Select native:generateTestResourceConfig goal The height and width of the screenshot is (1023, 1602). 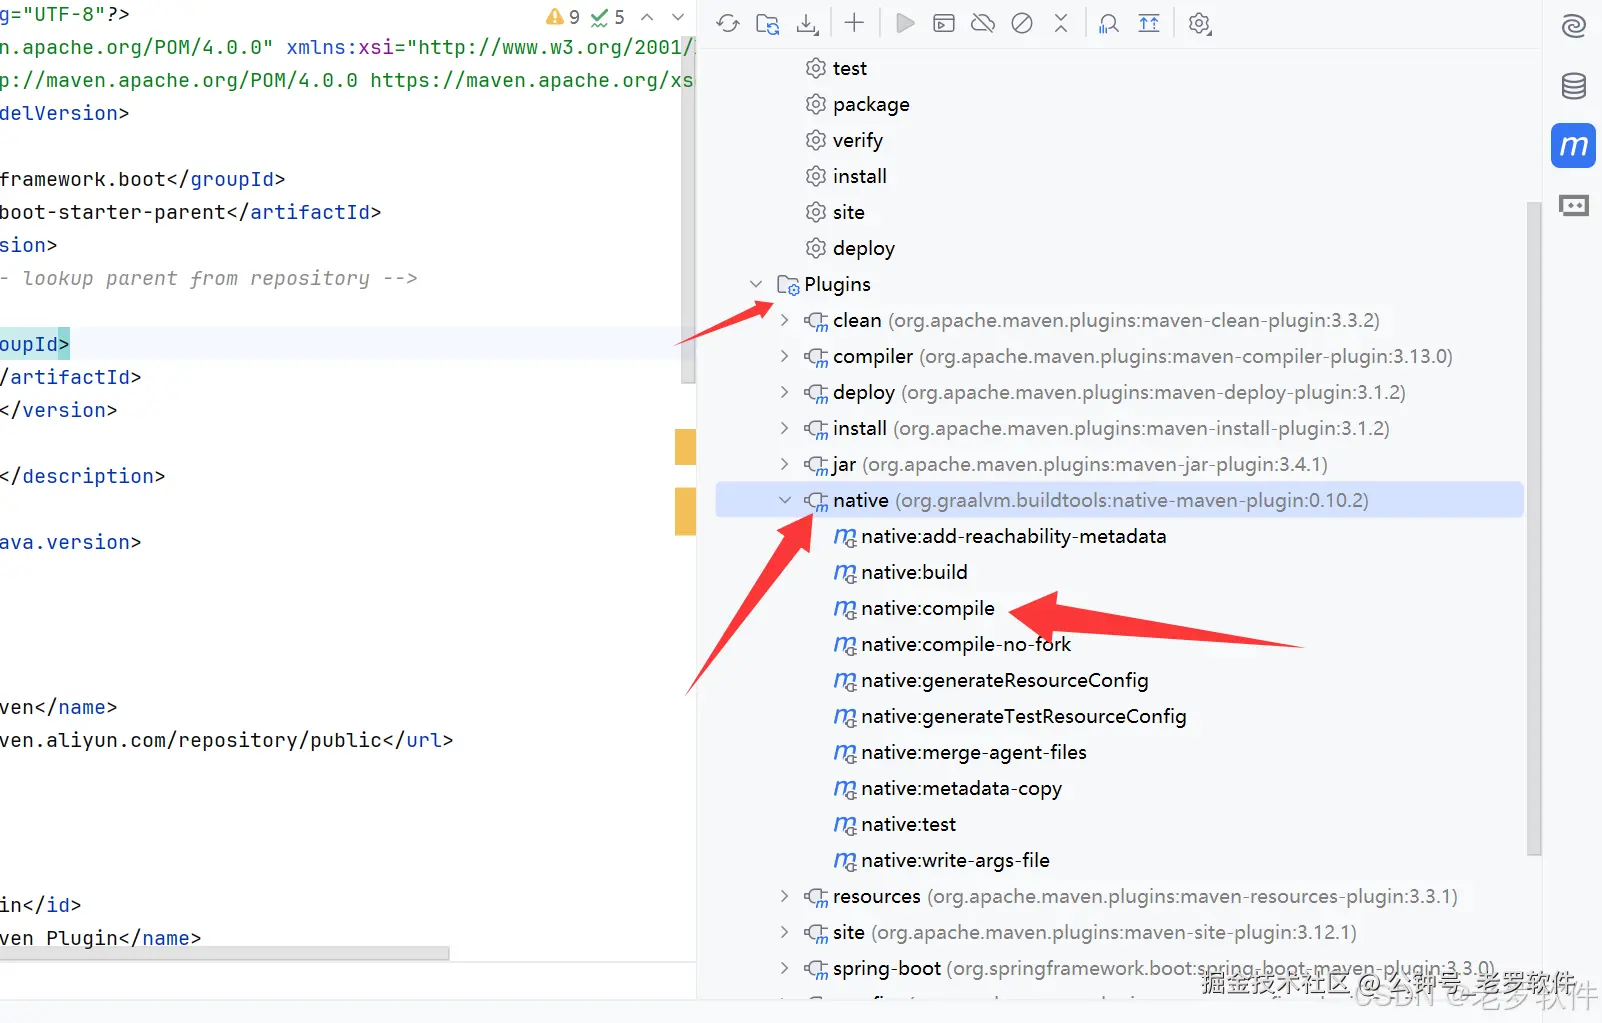tap(1010, 716)
